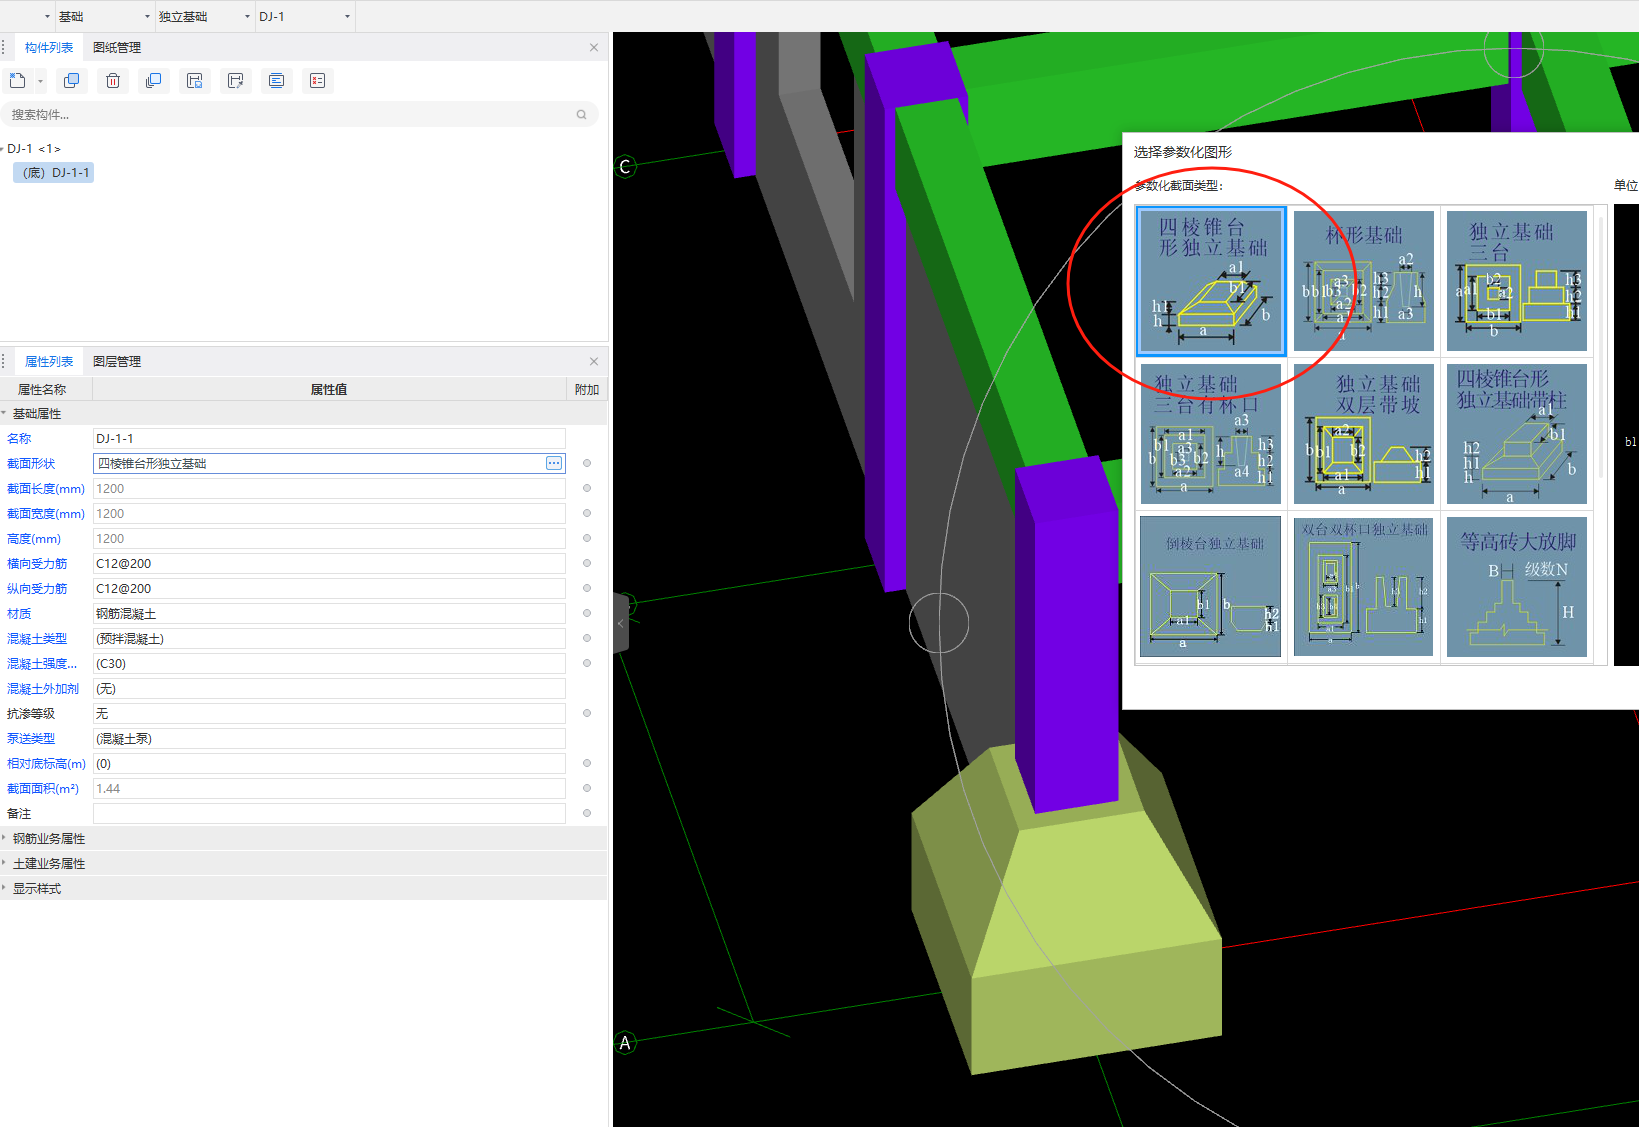The height and width of the screenshot is (1127, 1639).
Task: Collapse the 基础属性 group
Action: tap(4, 413)
